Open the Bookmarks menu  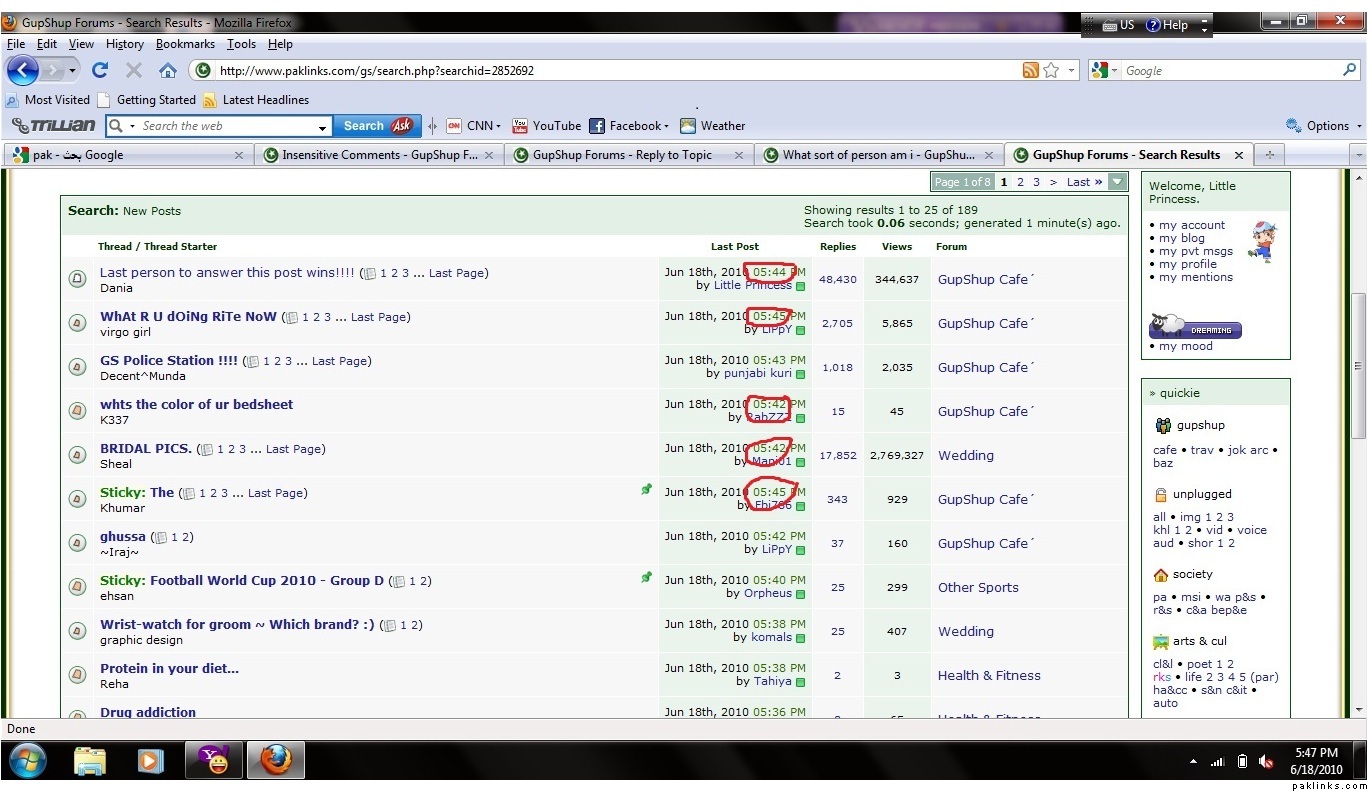tap(185, 44)
